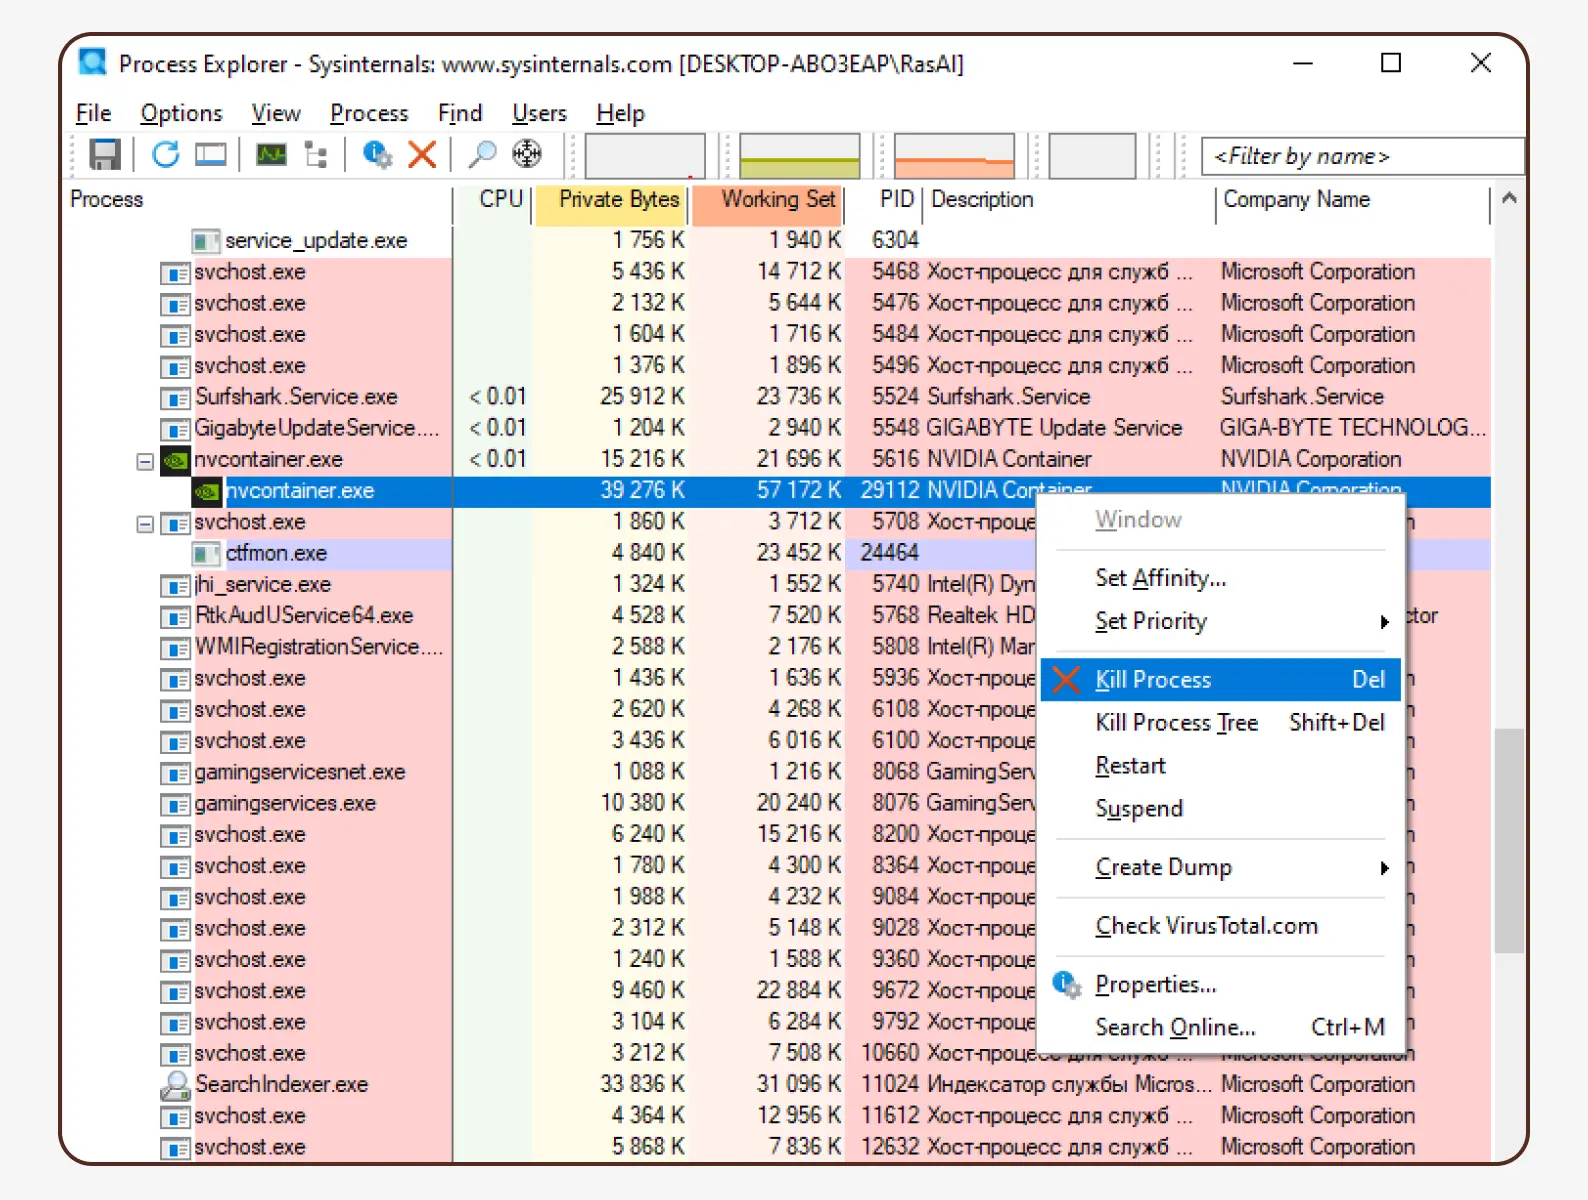Expand the Create Dump submenu arrow
Image resolution: width=1588 pixels, height=1200 pixels.
(1385, 868)
